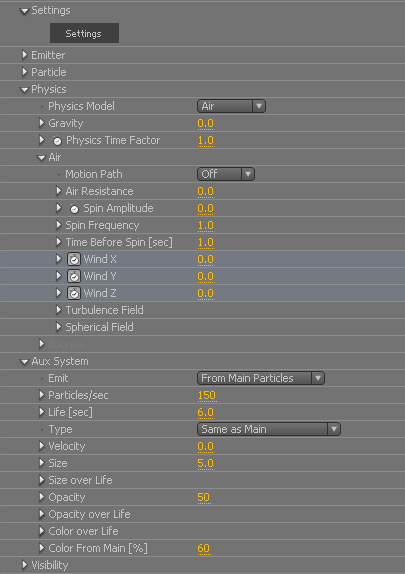Toggle the Wind Z stopwatch icon
The image size is (405, 574).
click(74, 293)
